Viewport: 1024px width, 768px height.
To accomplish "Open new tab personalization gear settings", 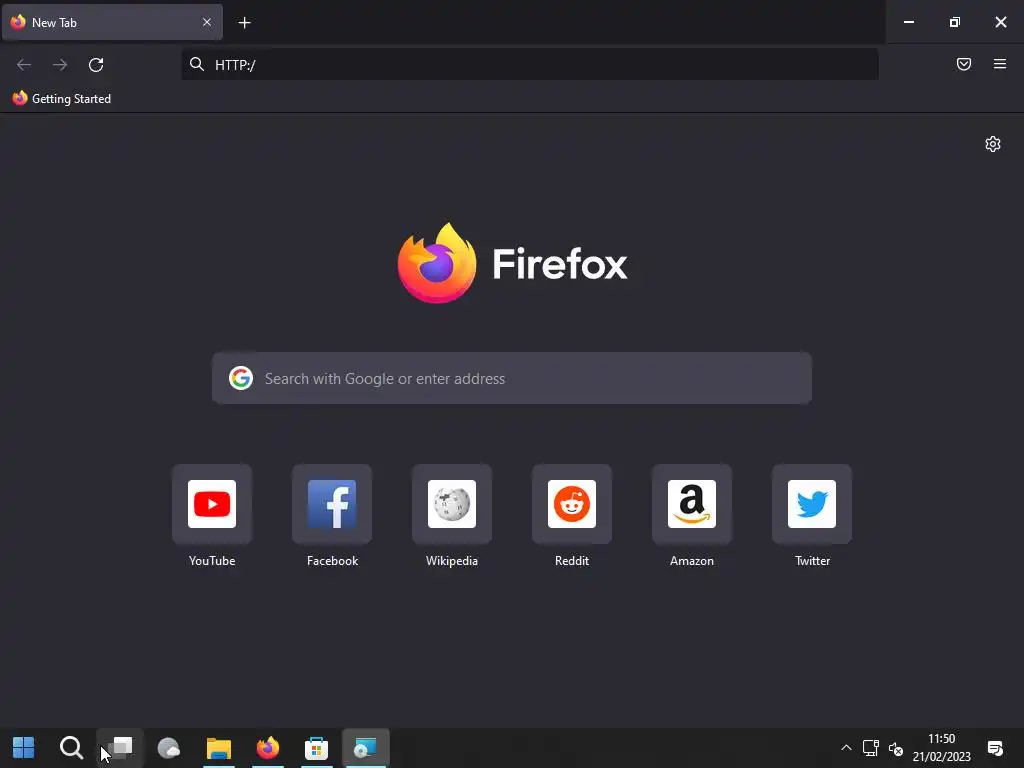I will (993, 144).
